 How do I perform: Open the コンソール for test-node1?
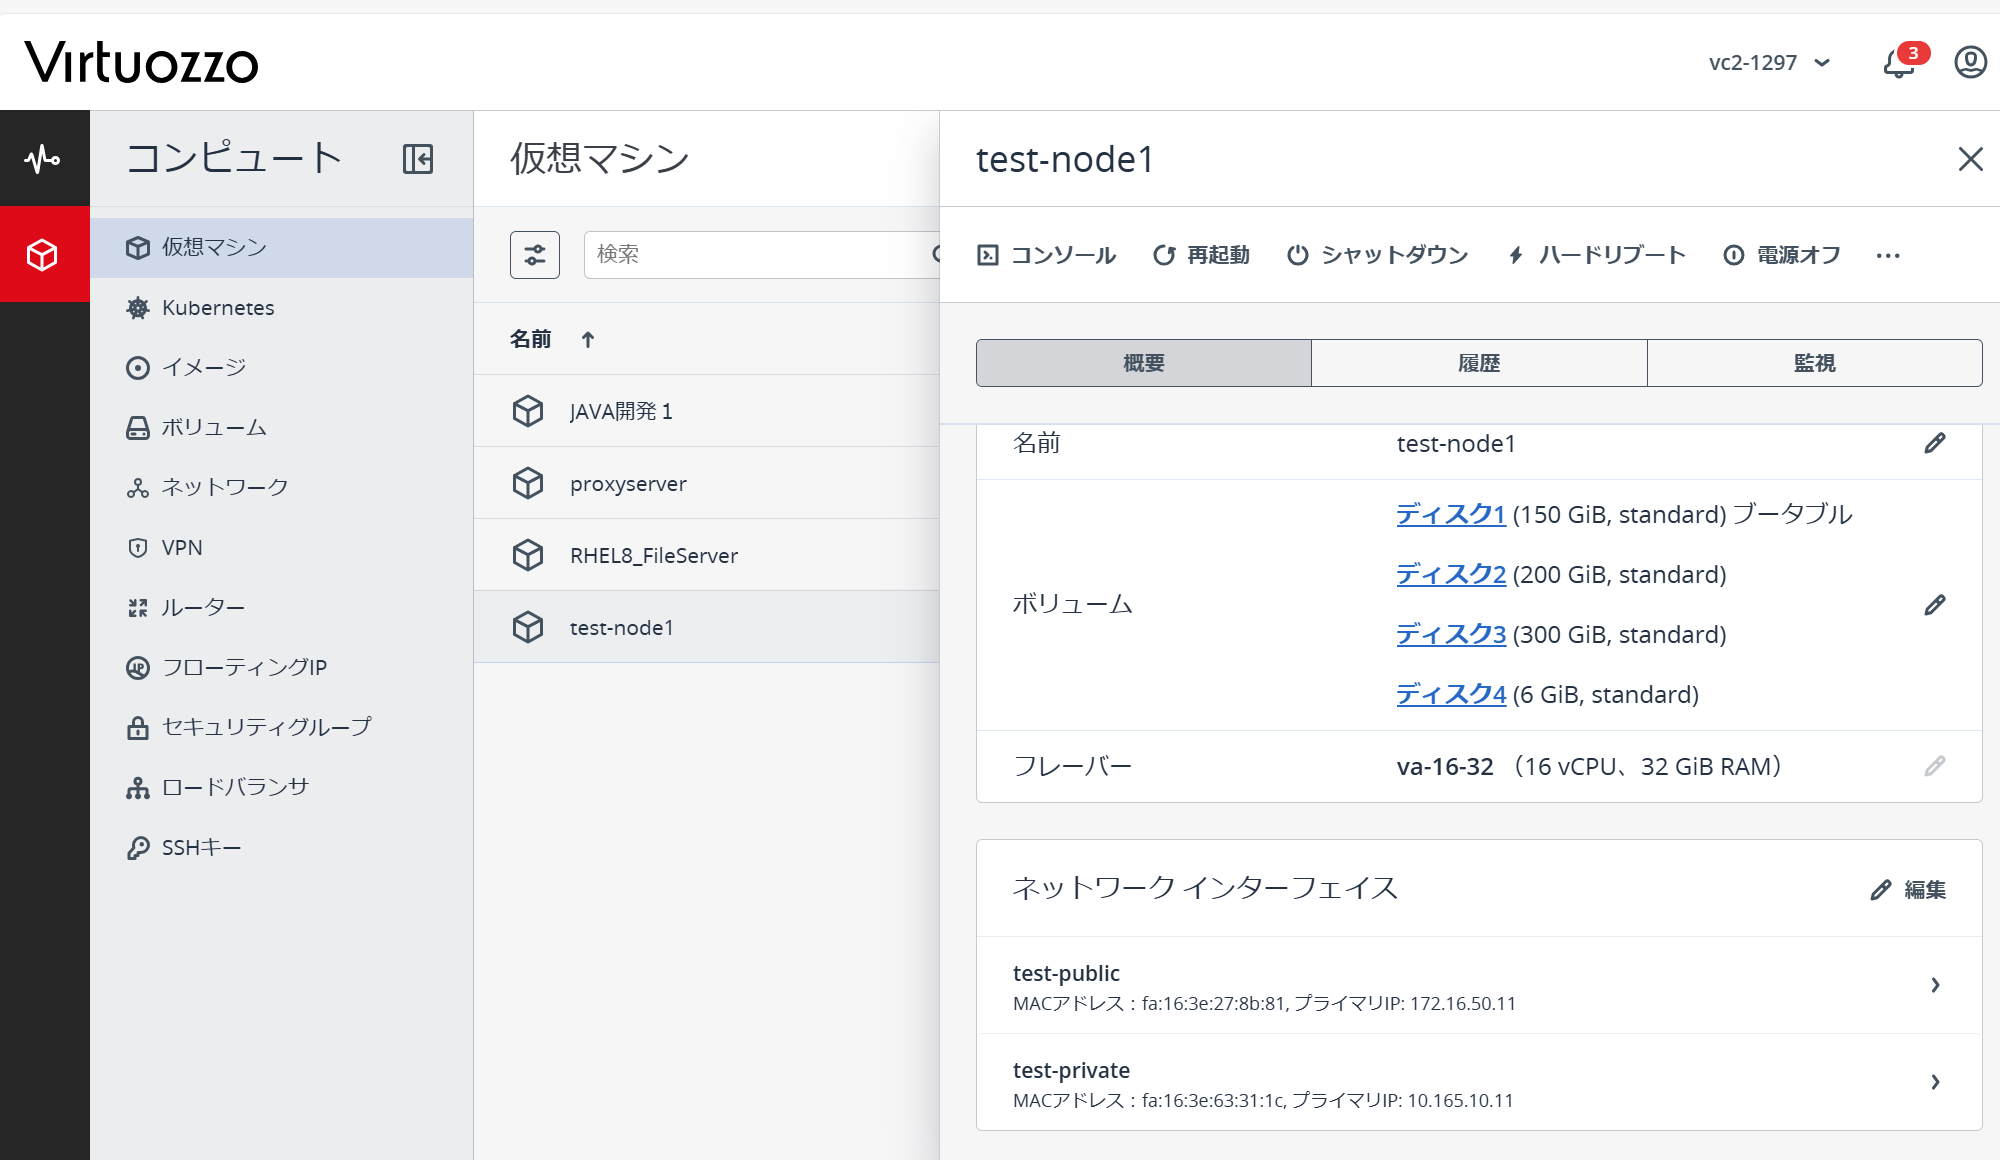click(1046, 255)
